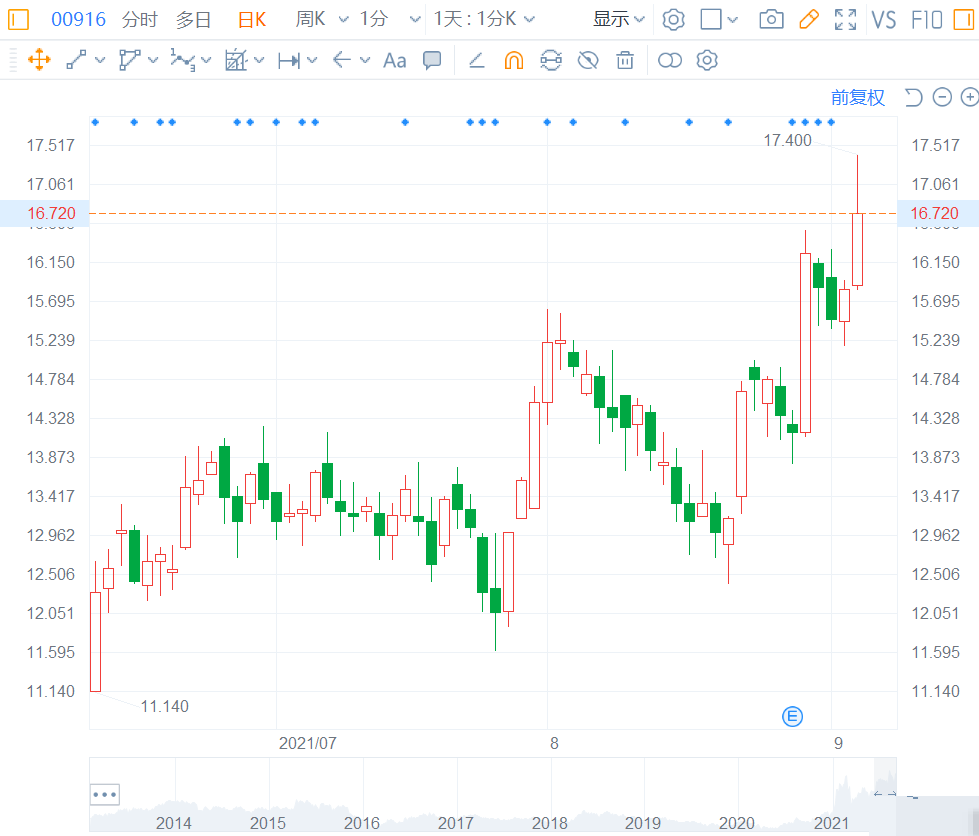Viewport: 979px width, 836px height.
Task: Click the blue E event marker
Action: [792, 716]
